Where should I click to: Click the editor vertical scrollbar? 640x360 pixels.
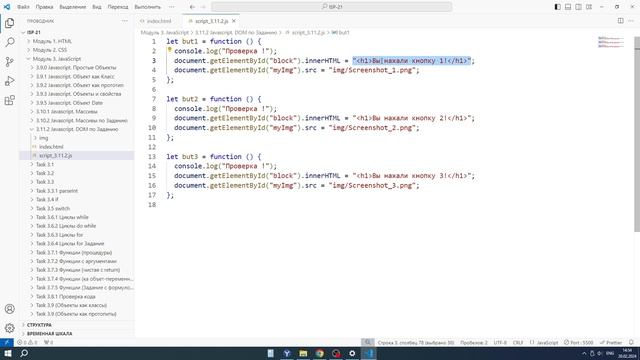(x=637, y=135)
